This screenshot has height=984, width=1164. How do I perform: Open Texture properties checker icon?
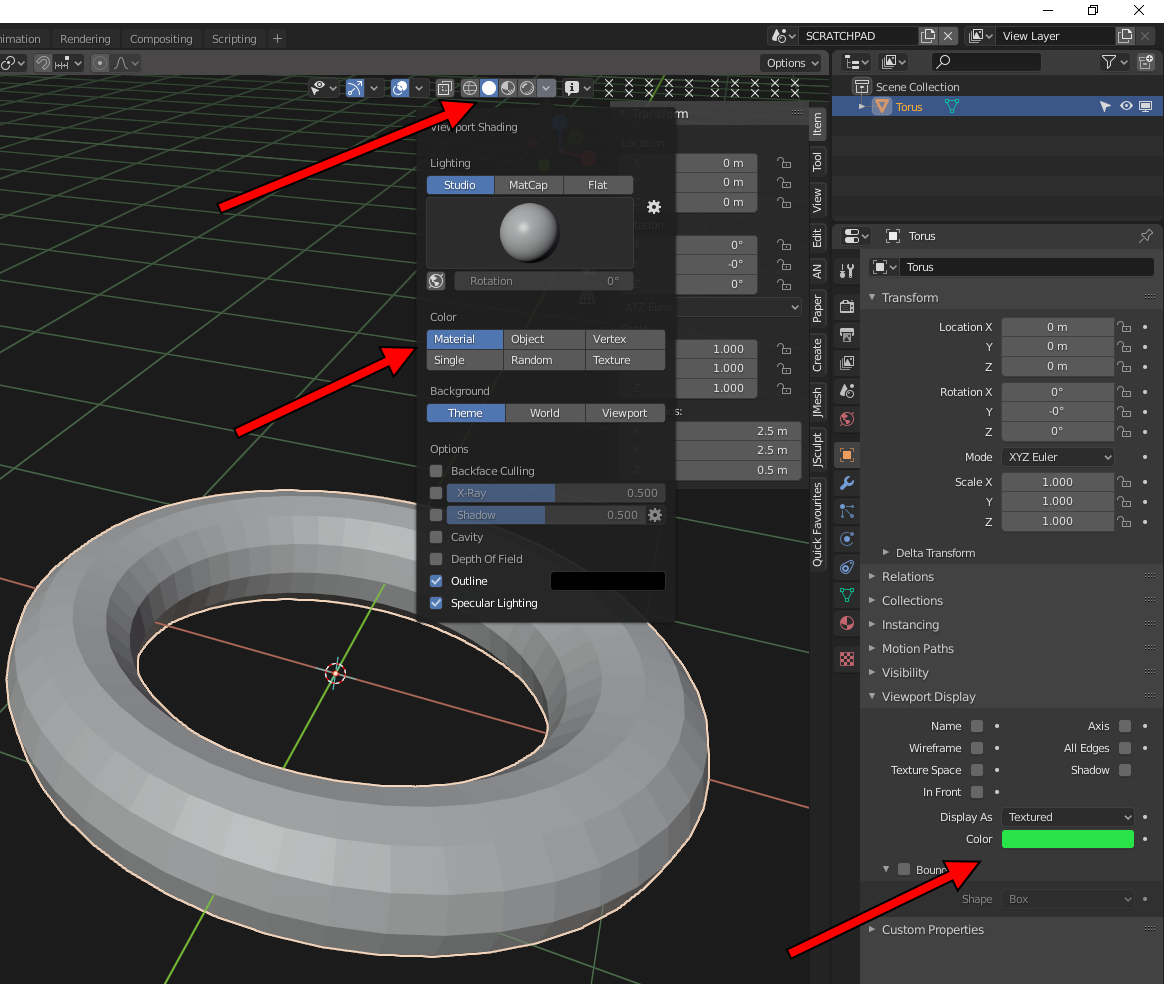coord(847,659)
